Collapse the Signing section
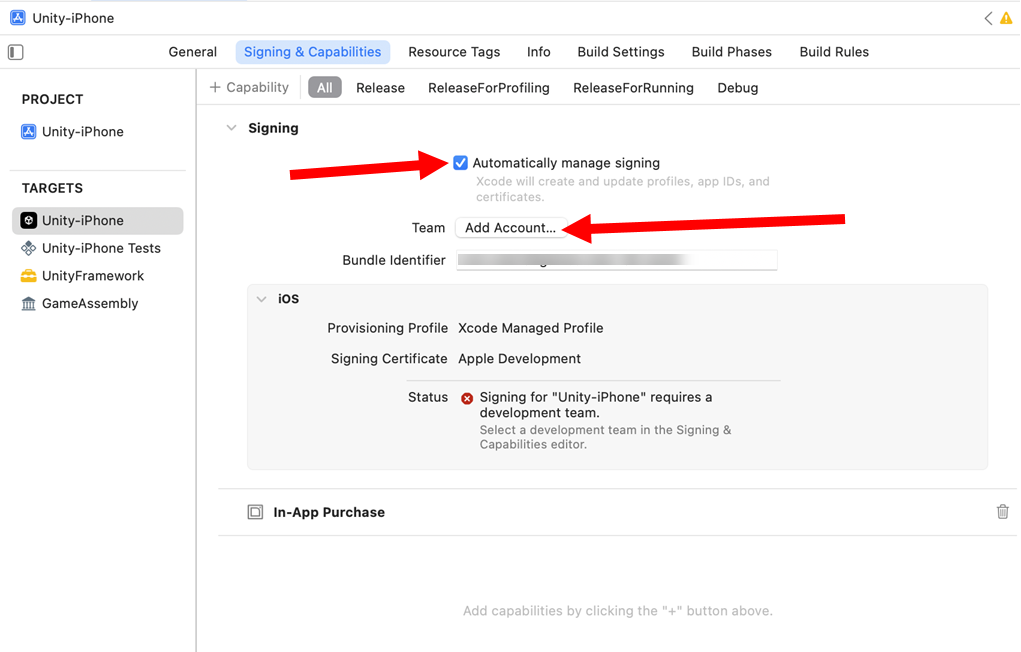 pyautogui.click(x=231, y=128)
